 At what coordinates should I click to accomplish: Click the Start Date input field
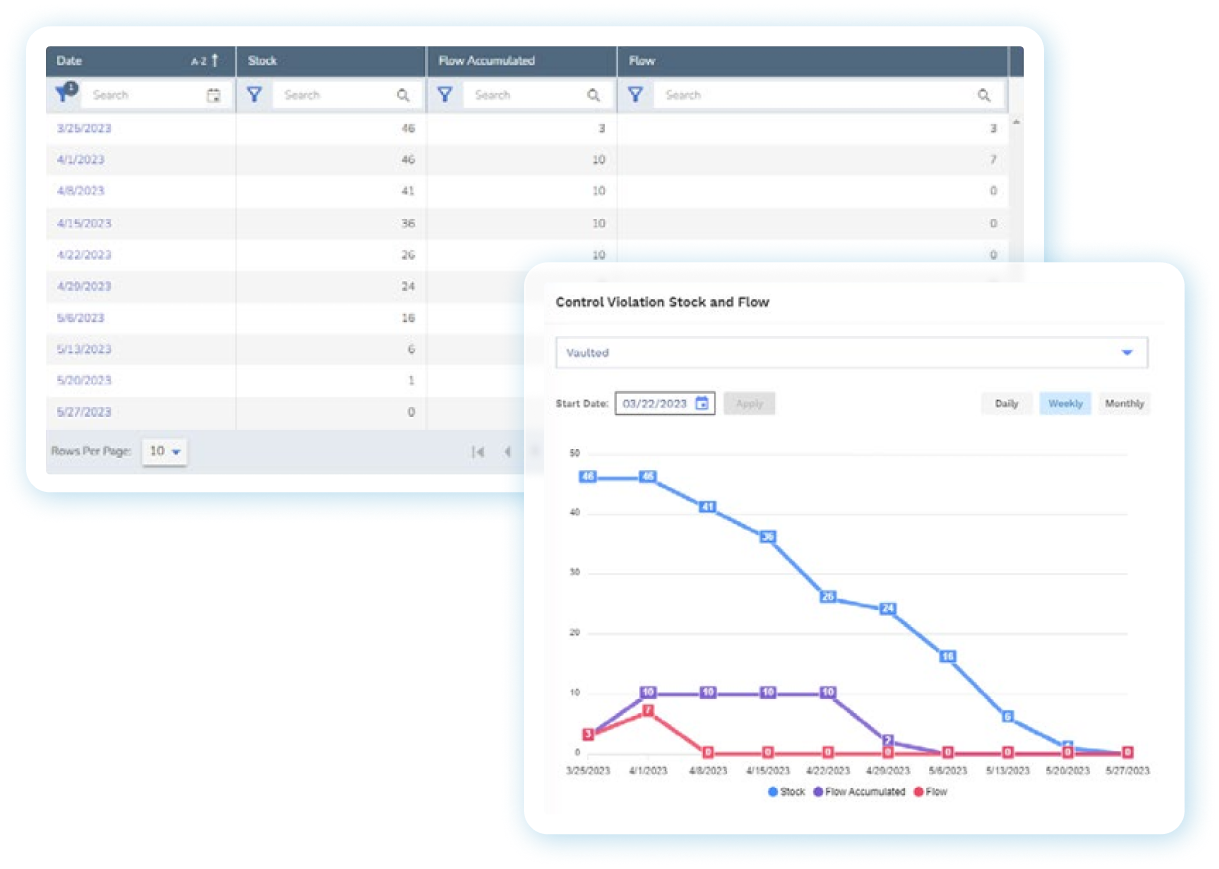tap(655, 404)
